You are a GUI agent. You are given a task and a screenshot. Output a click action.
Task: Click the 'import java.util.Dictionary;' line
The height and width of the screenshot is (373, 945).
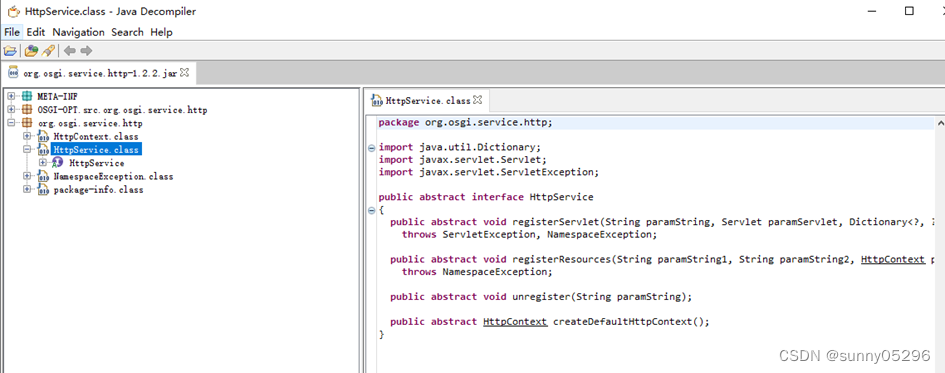pyautogui.click(x=460, y=147)
